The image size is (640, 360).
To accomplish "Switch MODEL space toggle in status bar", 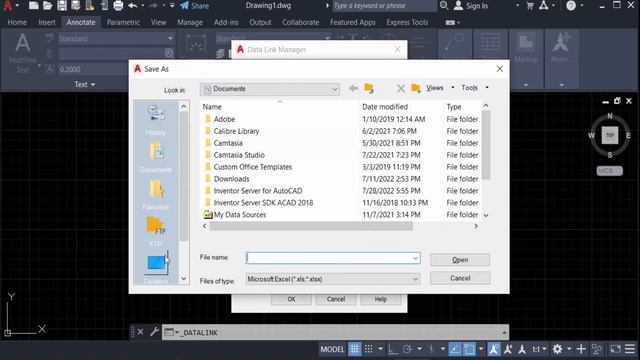I will pyautogui.click(x=332, y=349).
